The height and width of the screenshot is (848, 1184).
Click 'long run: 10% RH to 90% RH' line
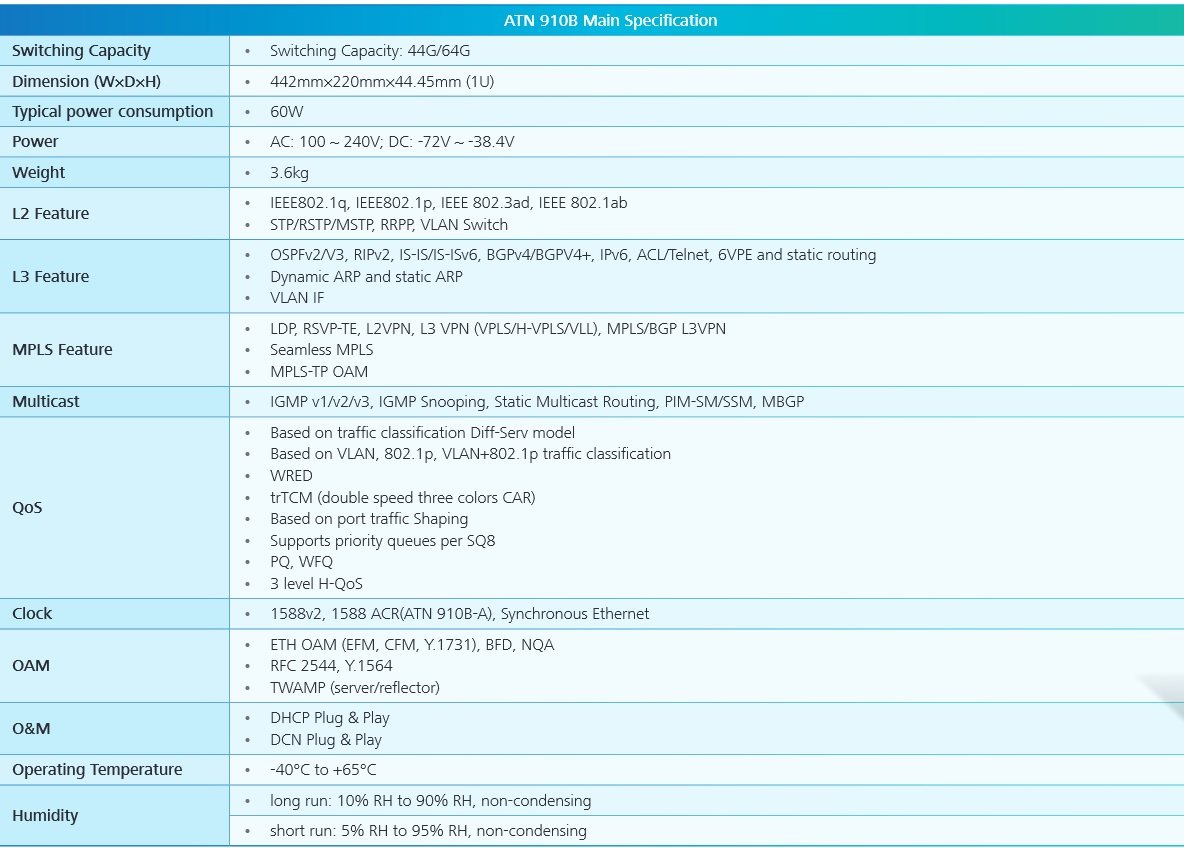(430, 801)
